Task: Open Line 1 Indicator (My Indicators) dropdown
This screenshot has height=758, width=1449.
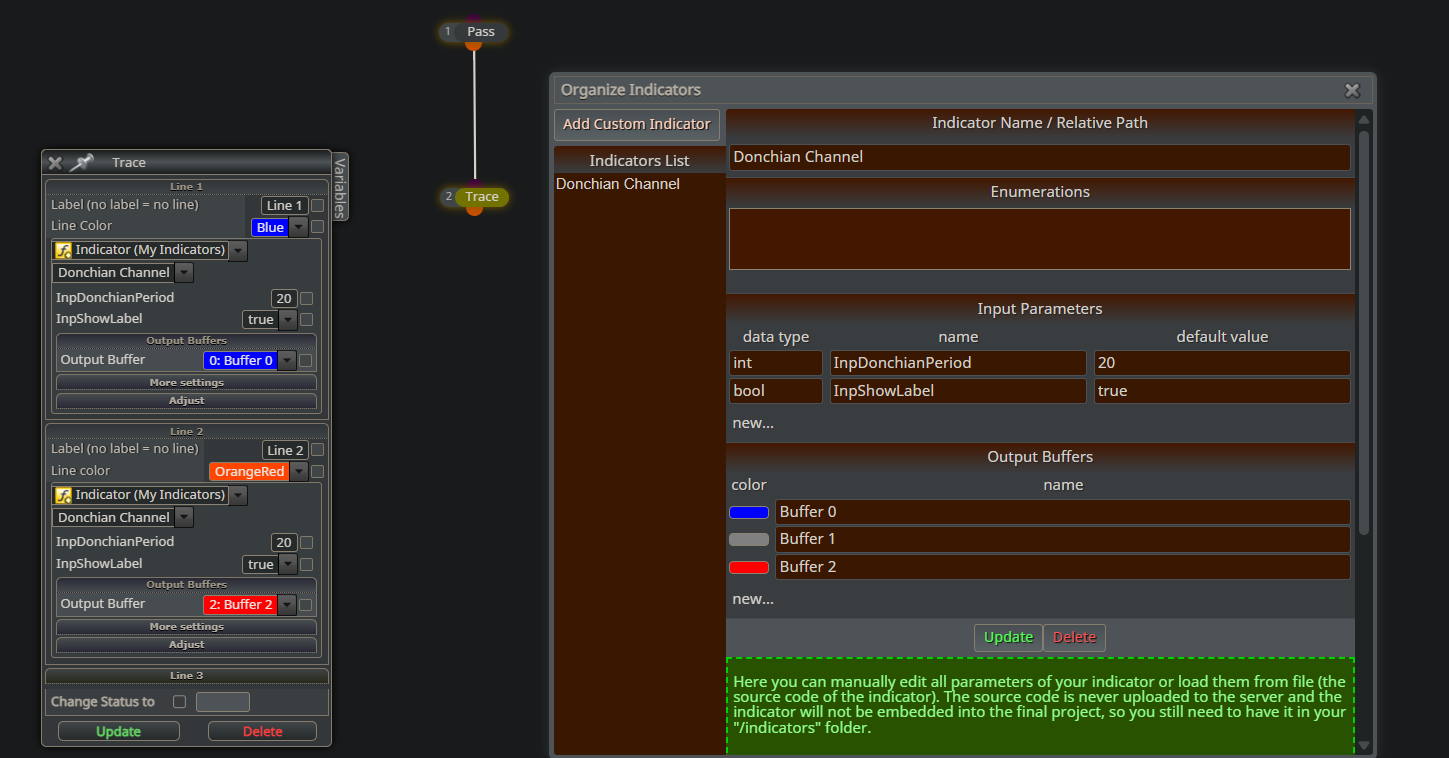Action: [x=237, y=250]
